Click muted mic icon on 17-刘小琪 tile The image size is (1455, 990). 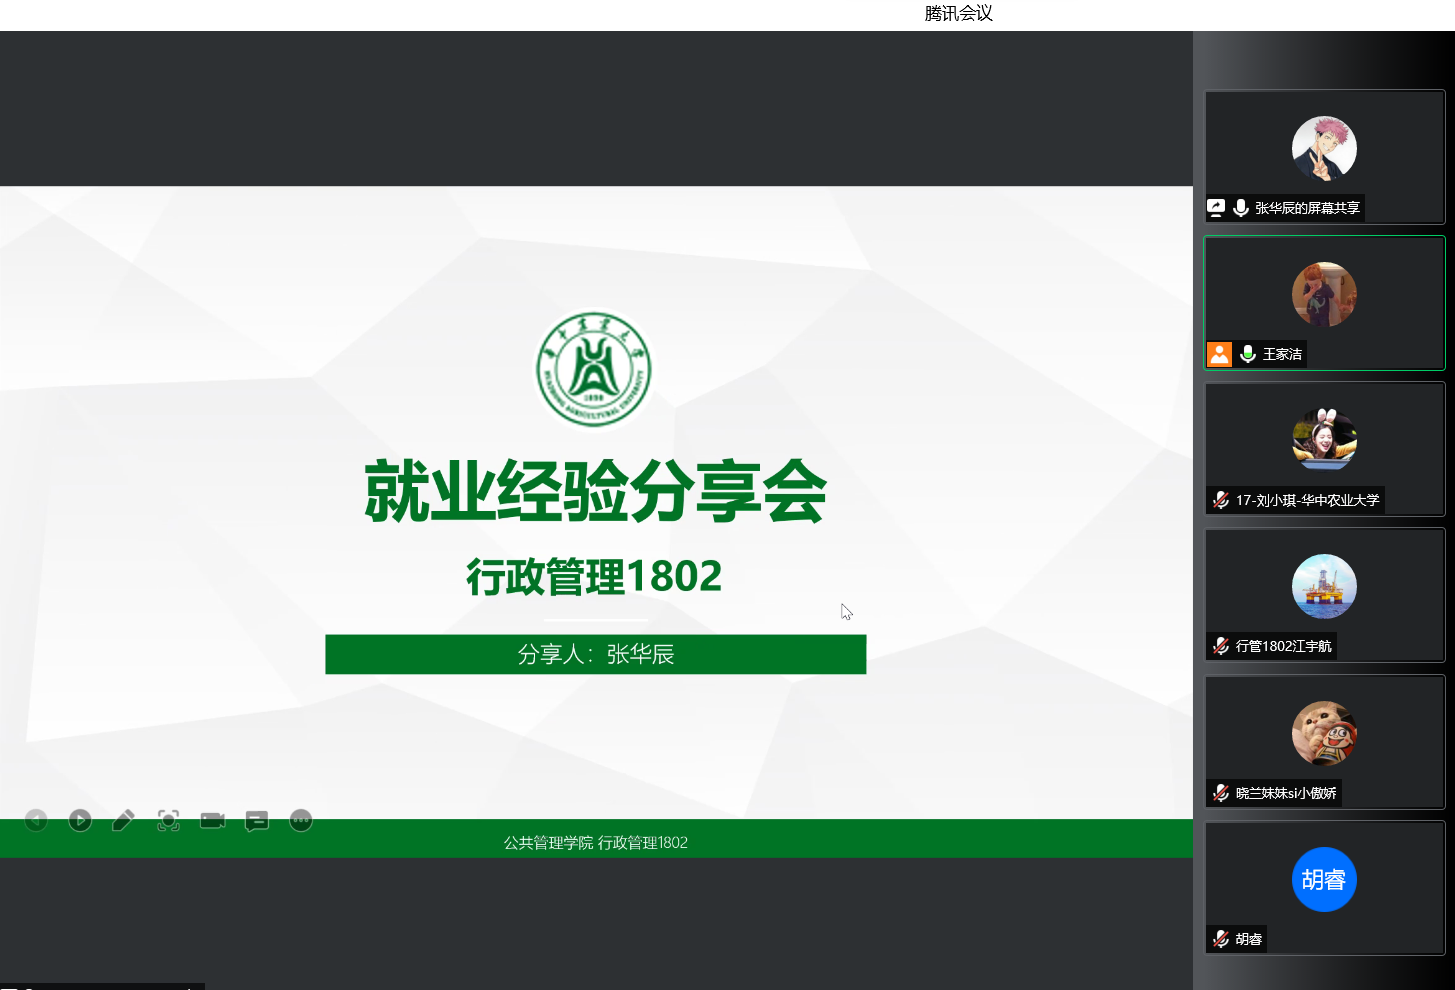[1221, 500]
